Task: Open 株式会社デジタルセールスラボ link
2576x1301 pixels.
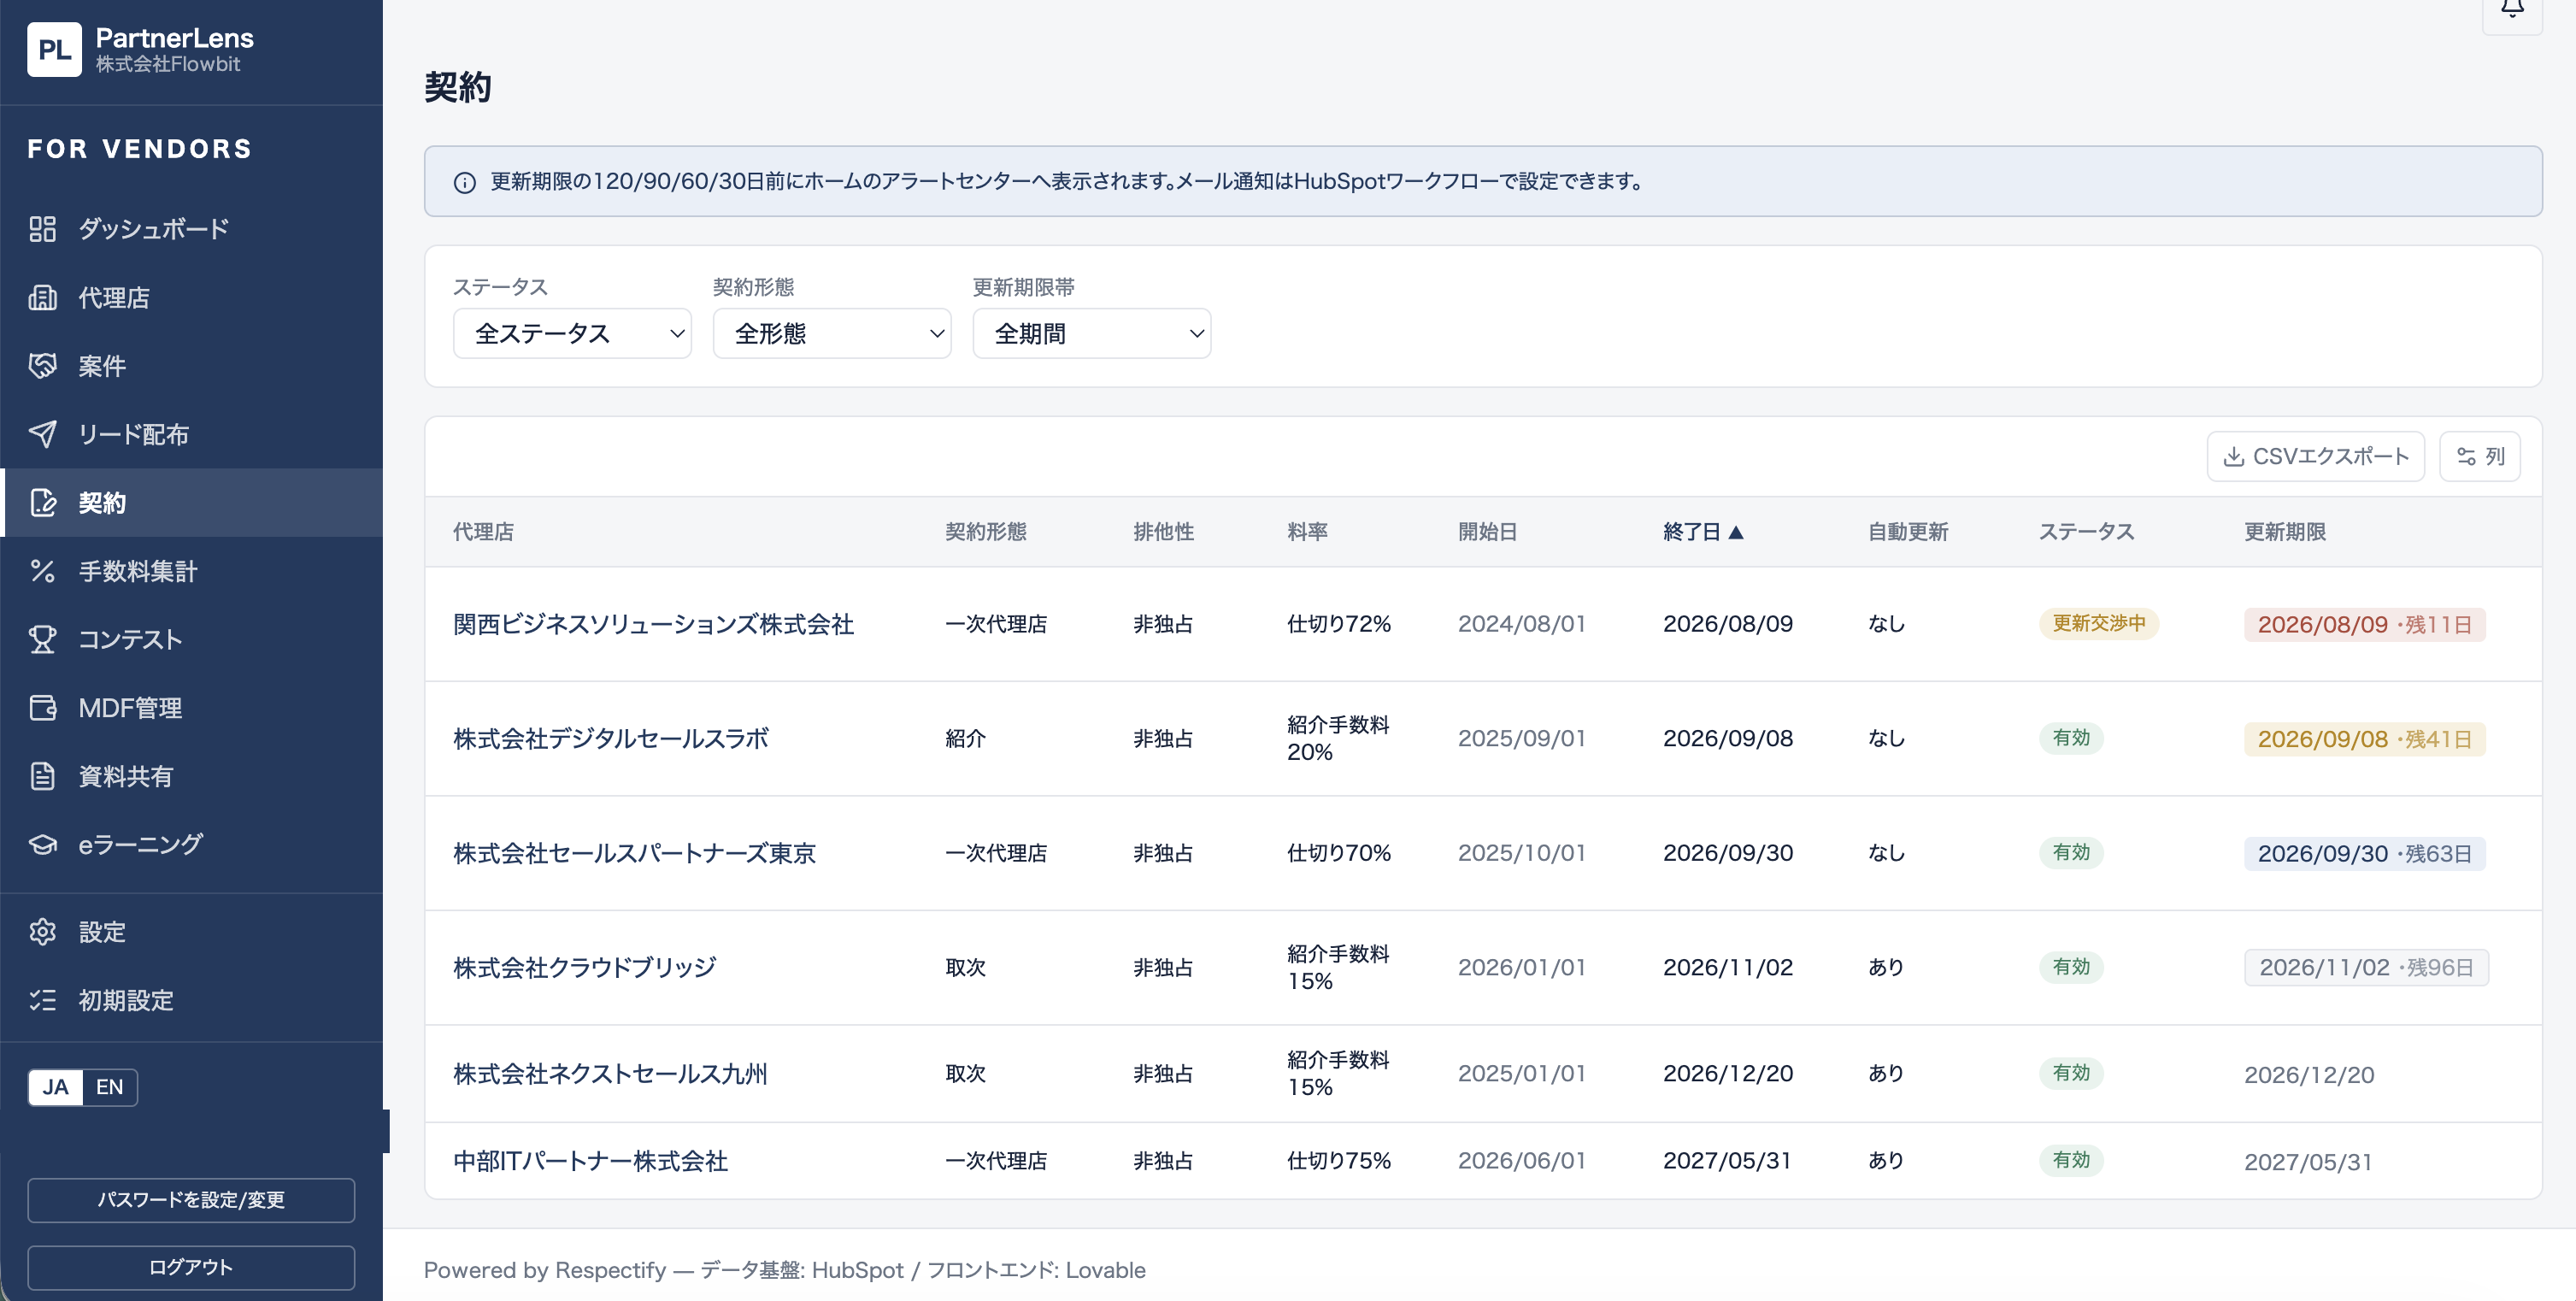Action: point(610,739)
